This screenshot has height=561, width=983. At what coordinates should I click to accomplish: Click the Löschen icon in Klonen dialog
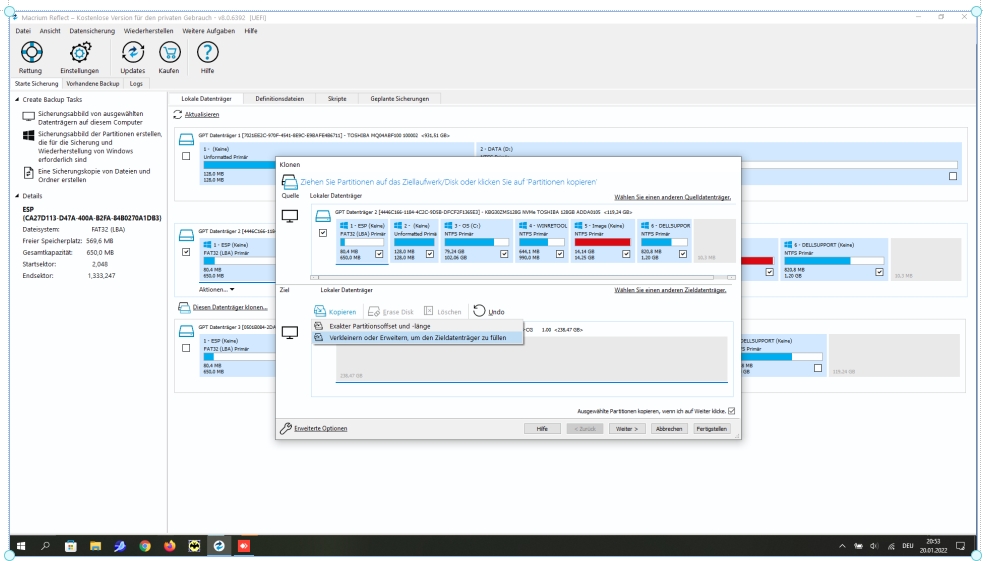[x=428, y=311]
